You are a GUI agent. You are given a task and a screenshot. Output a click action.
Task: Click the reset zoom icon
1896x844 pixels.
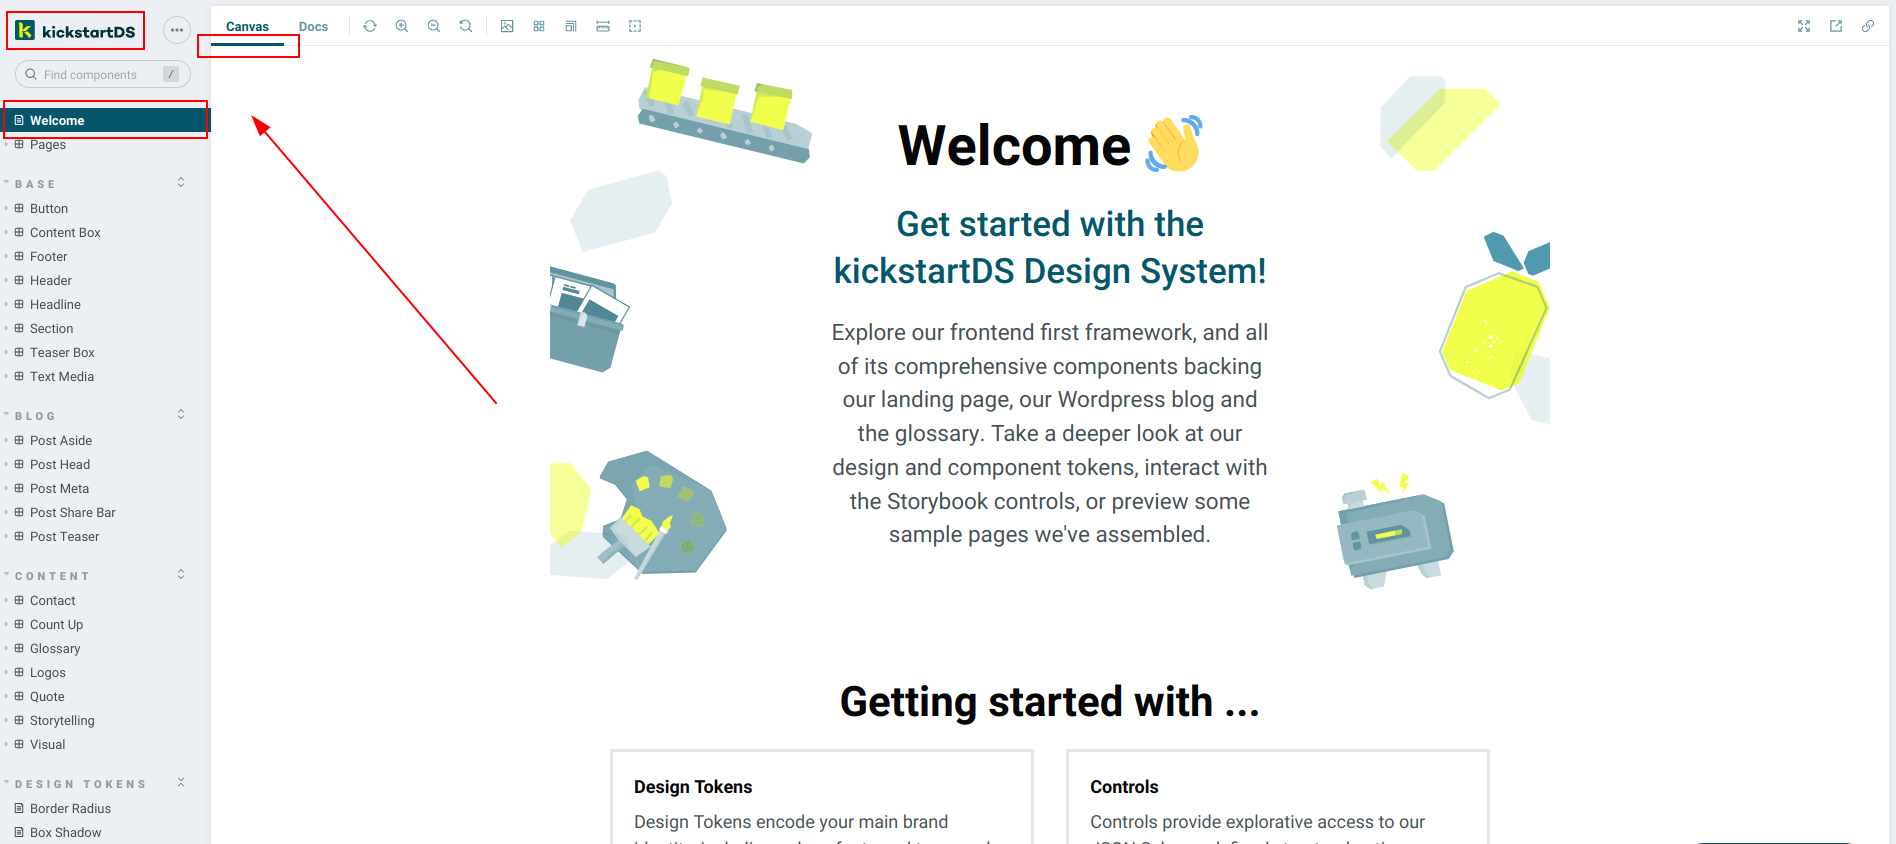(x=466, y=26)
